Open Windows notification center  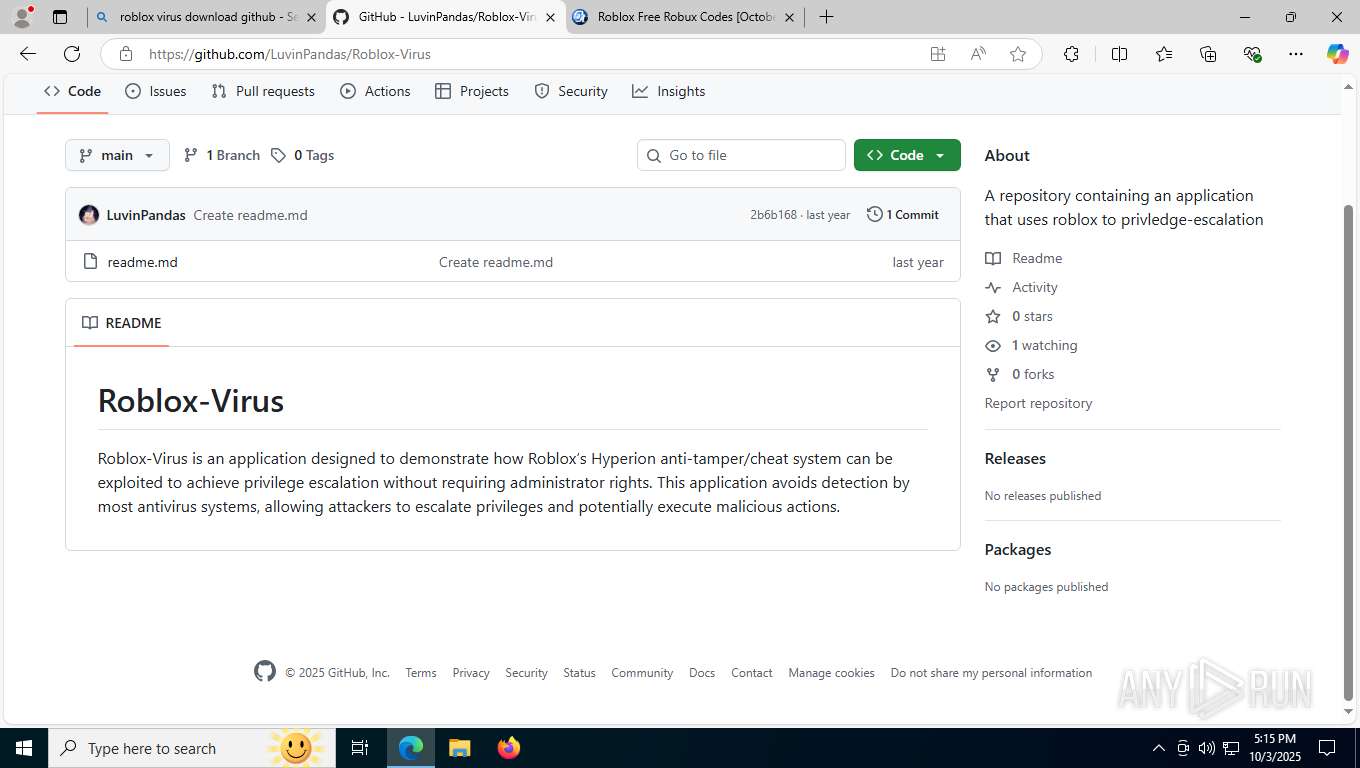(x=1327, y=748)
